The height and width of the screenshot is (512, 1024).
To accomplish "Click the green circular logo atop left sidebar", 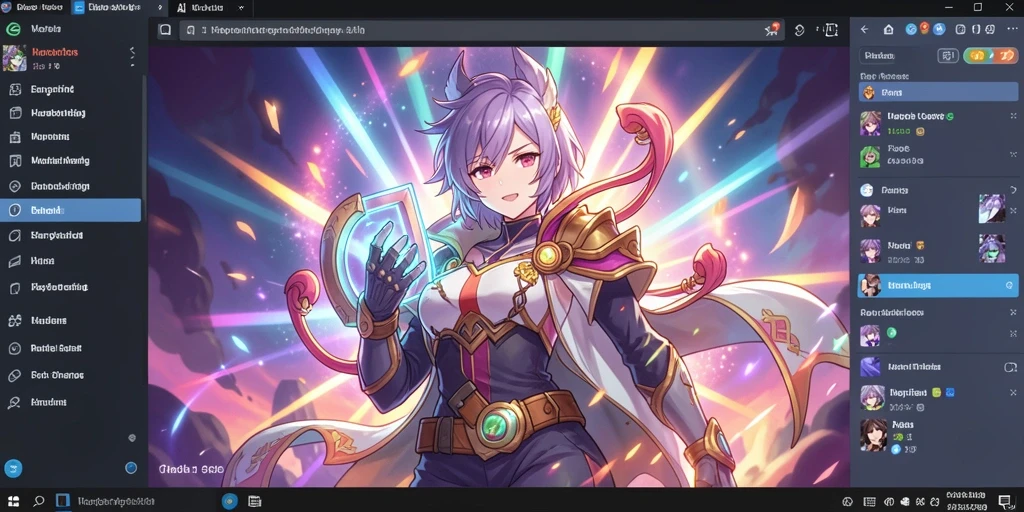I will tap(14, 29).
